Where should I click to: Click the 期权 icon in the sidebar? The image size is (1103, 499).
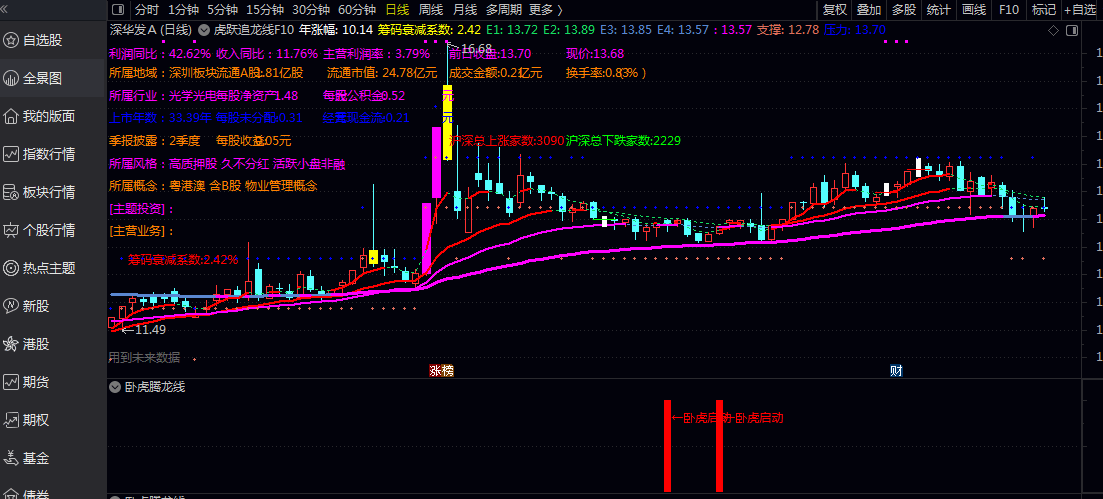[11, 420]
